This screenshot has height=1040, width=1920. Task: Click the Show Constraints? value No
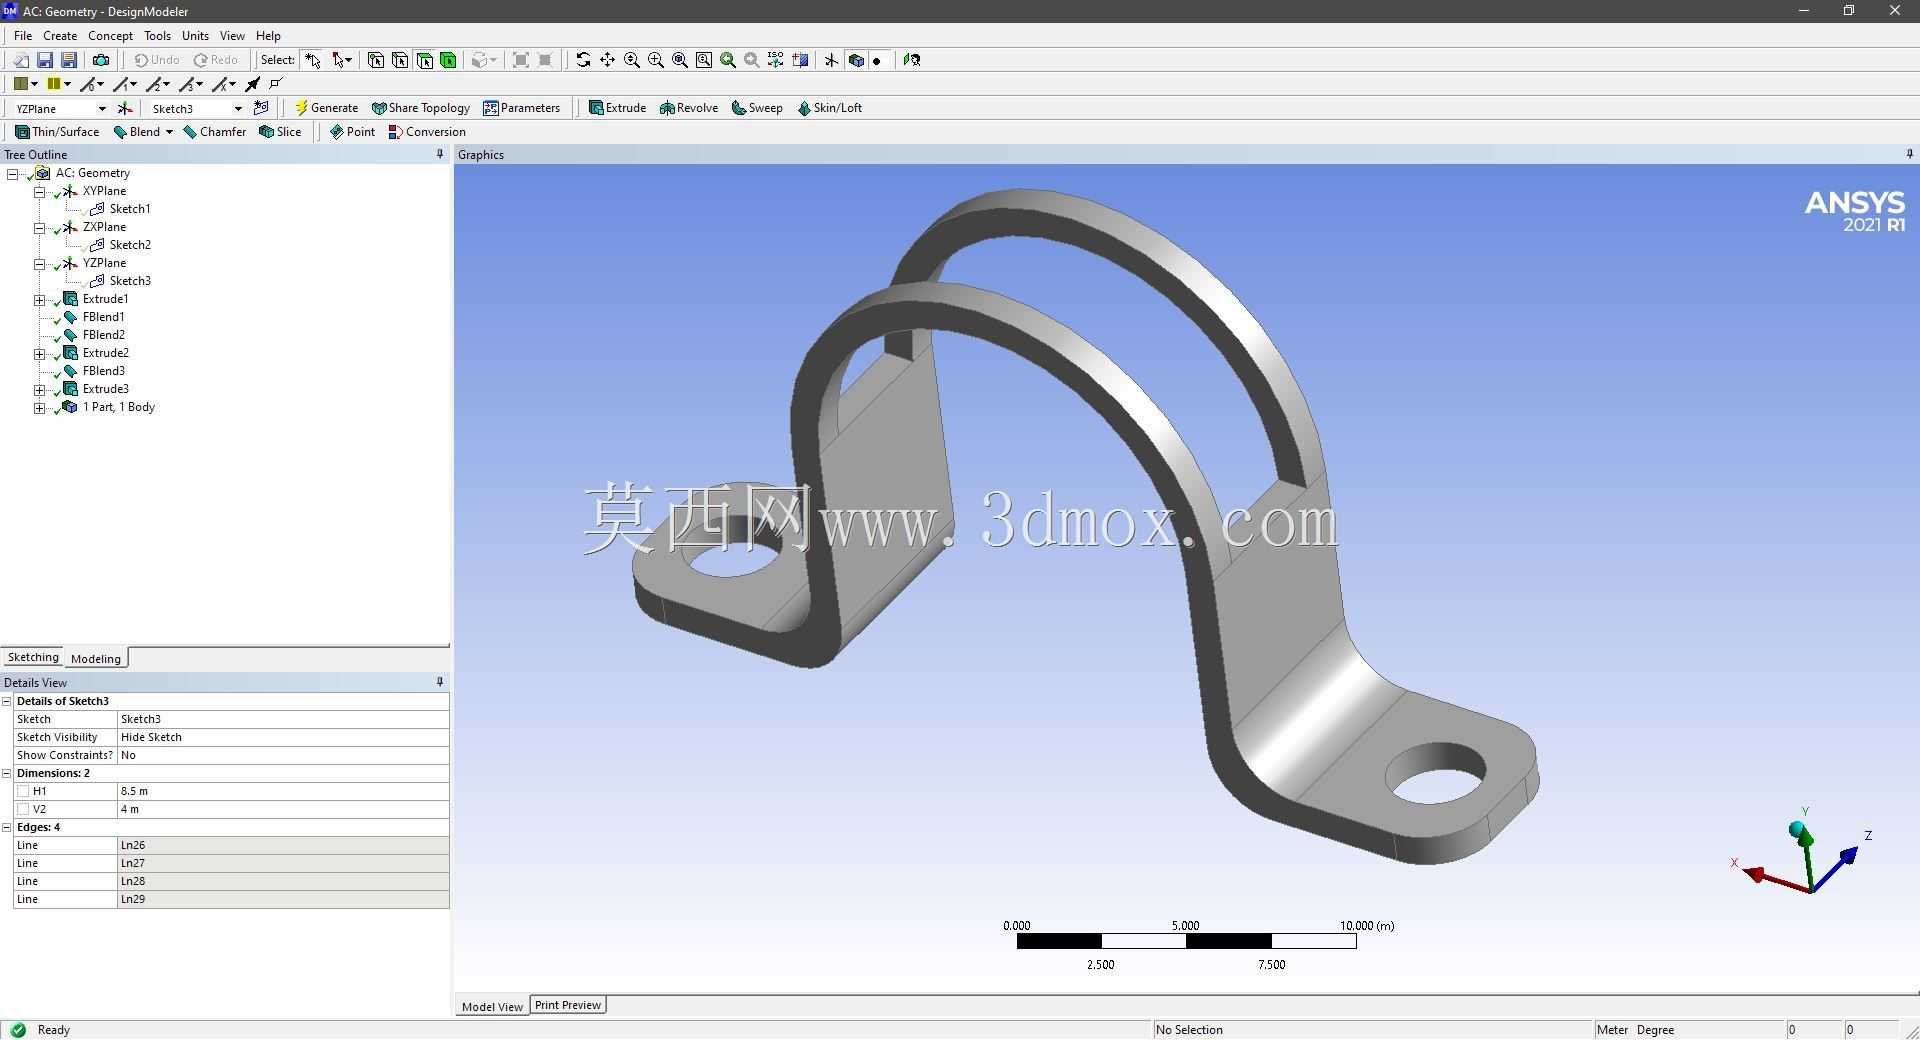[x=283, y=755]
